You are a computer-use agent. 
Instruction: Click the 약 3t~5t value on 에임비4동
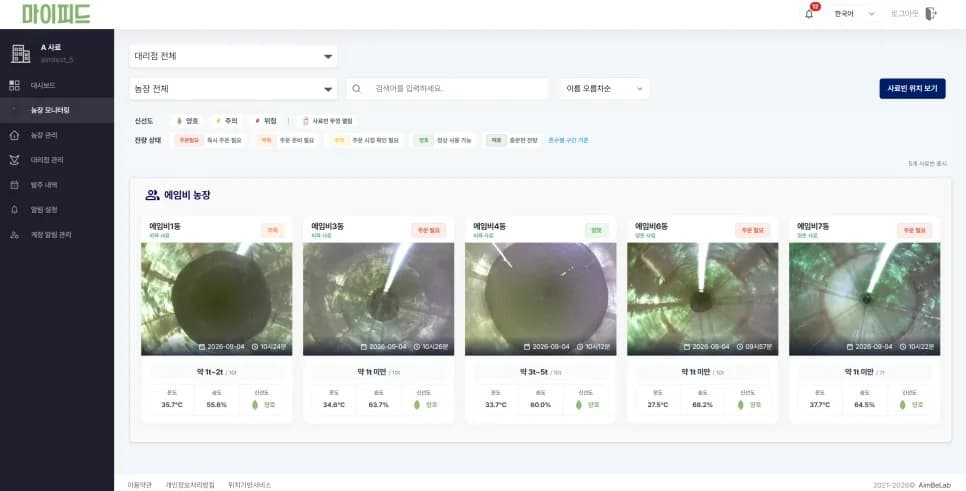[534, 372]
